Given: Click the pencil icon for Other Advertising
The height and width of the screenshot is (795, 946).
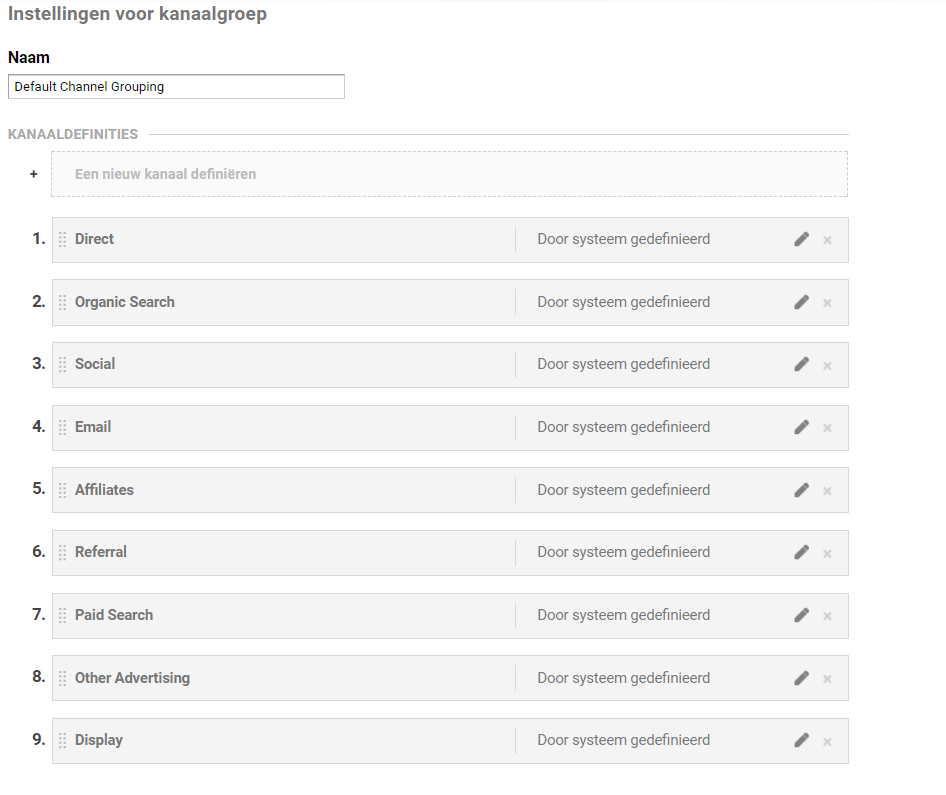Looking at the screenshot, I should click(801, 678).
